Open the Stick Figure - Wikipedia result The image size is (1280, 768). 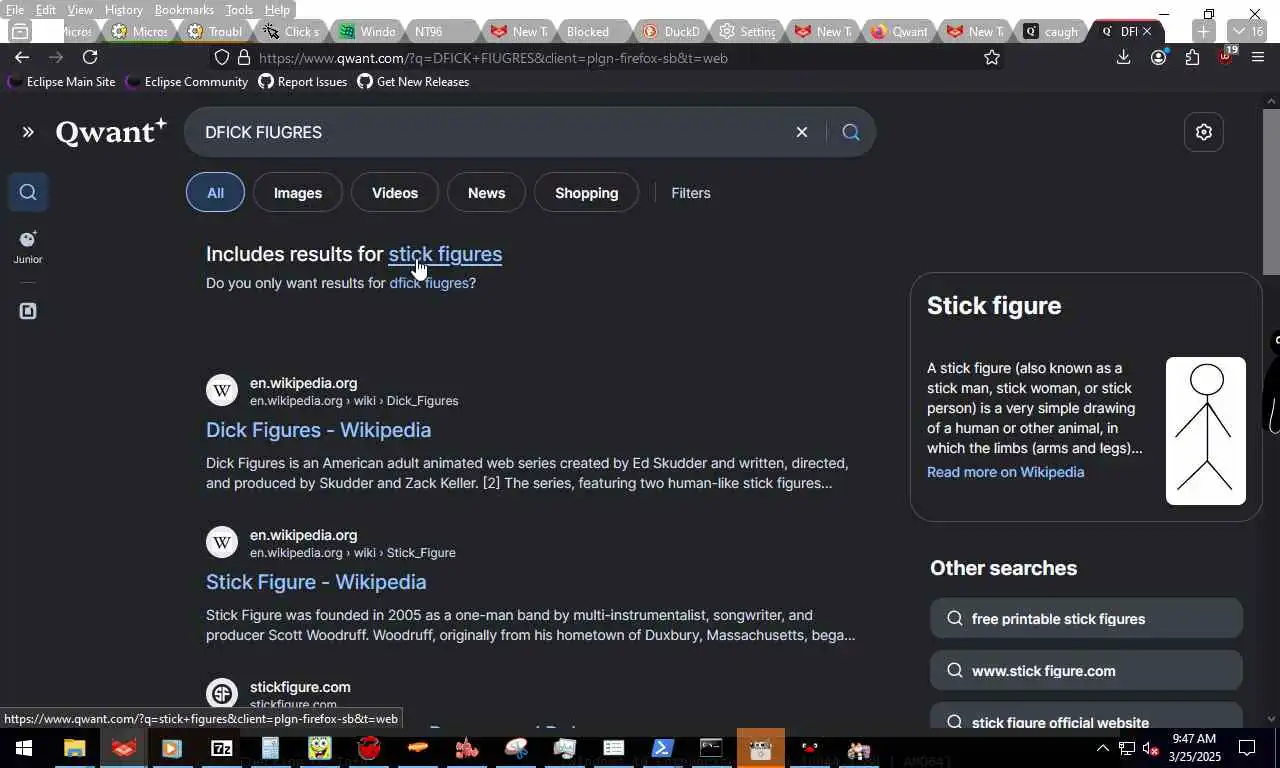pos(316,582)
